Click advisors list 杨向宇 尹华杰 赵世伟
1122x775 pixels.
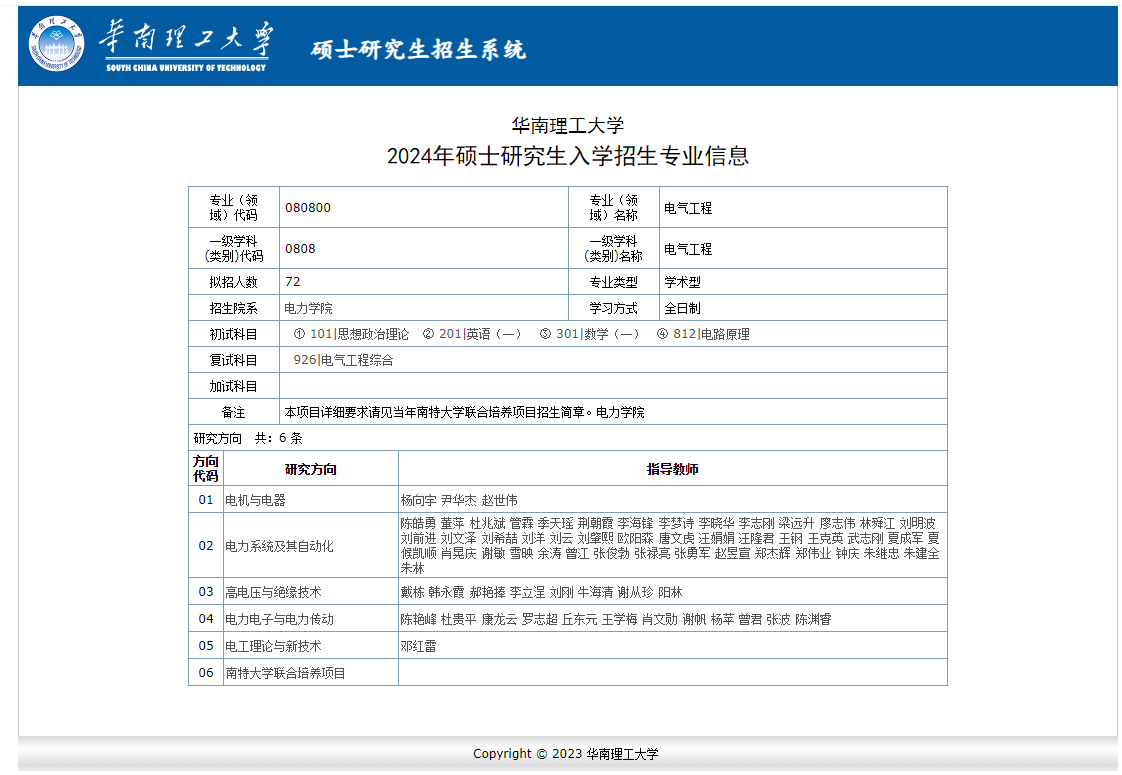459,500
